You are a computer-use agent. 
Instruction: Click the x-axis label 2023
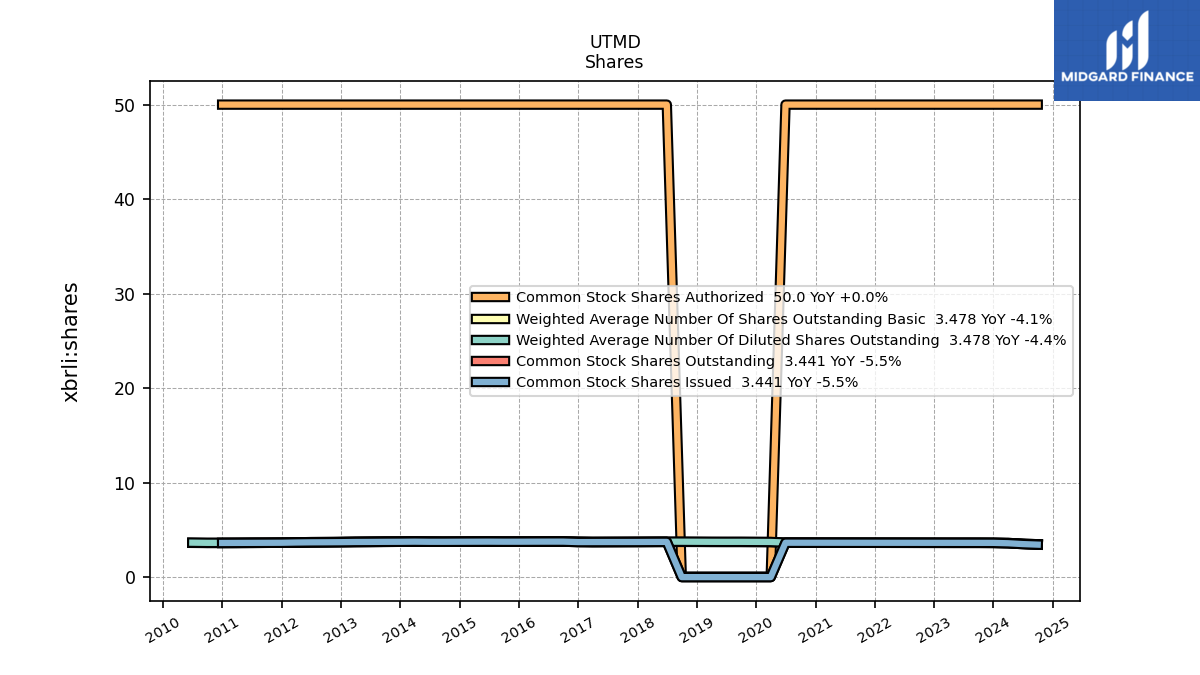[933, 628]
